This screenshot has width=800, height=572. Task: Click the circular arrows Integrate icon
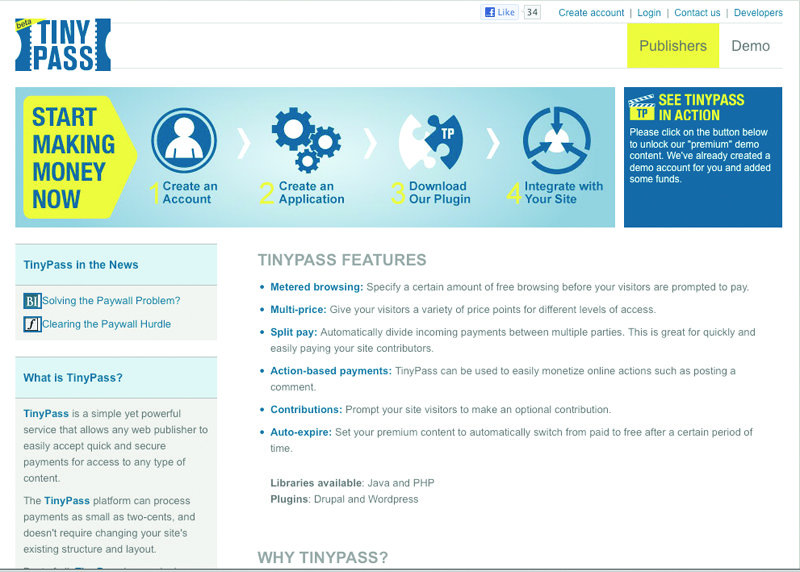(x=557, y=140)
